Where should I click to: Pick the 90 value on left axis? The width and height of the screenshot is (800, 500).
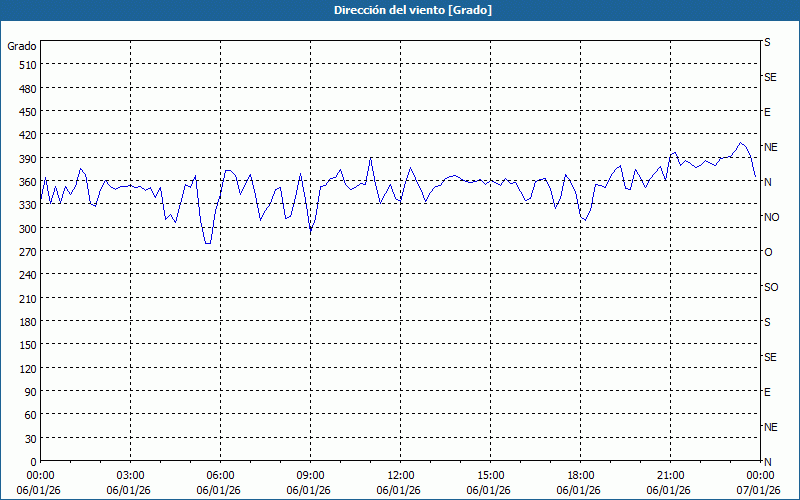click(28, 392)
